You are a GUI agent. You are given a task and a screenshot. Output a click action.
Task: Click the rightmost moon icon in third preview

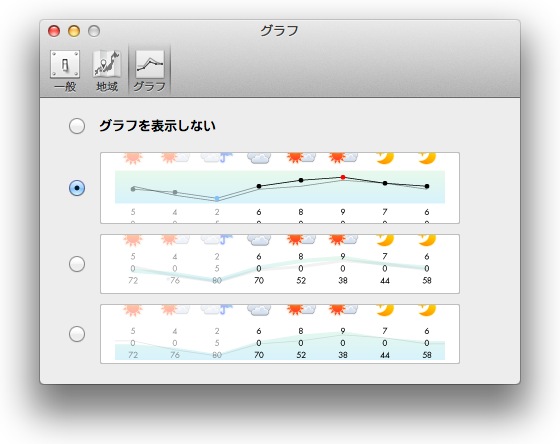pyautogui.click(x=427, y=310)
